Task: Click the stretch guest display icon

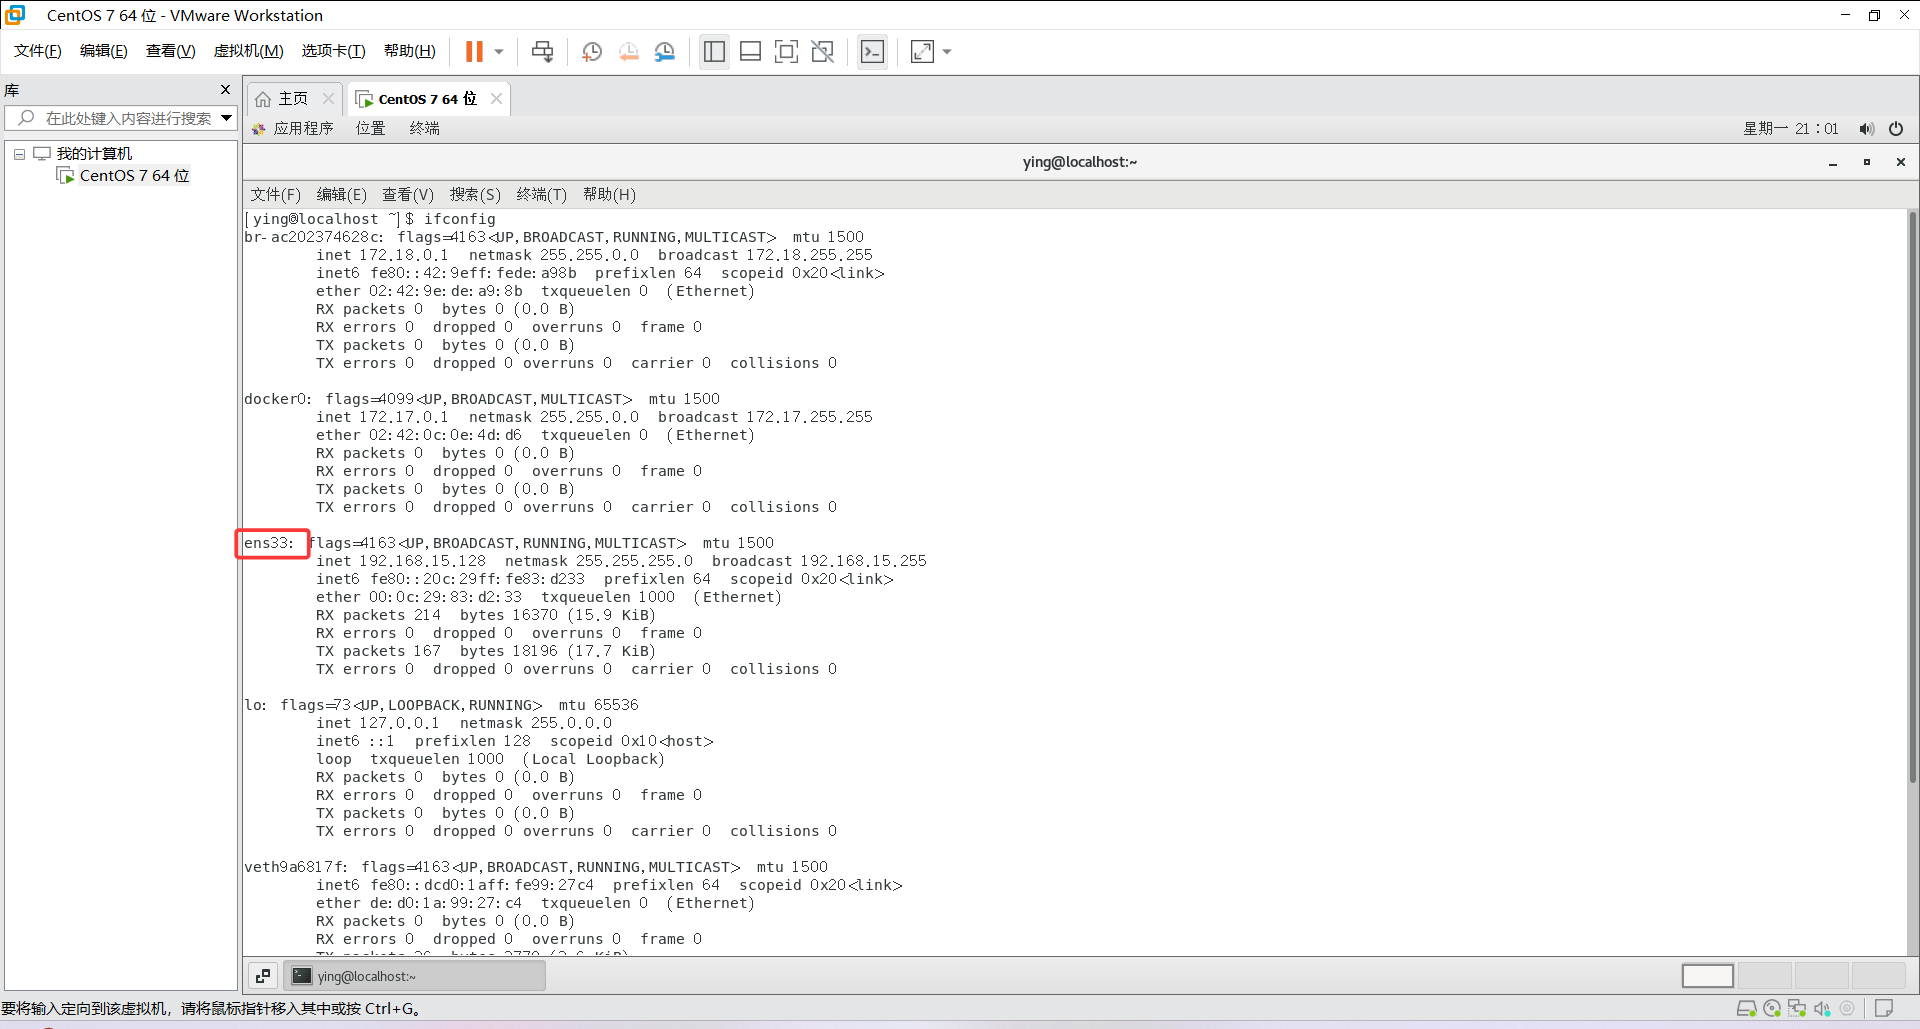Action: [922, 51]
